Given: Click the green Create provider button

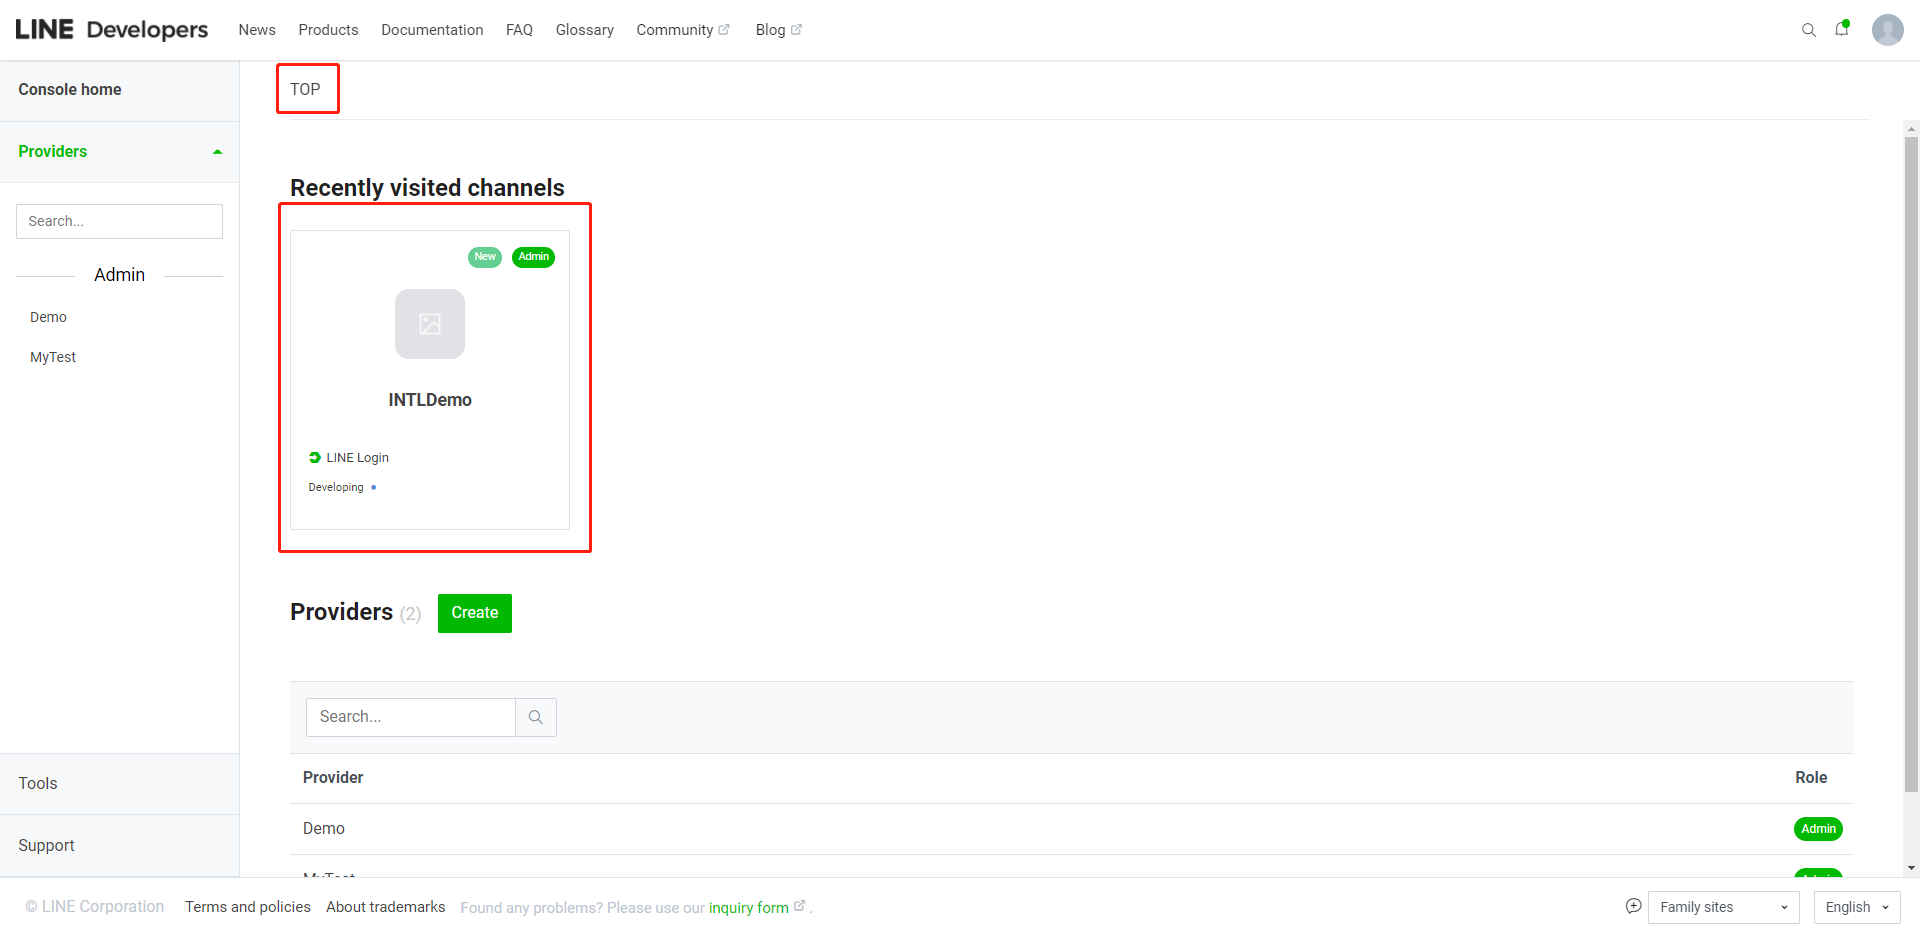Looking at the screenshot, I should pyautogui.click(x=474, y=613).
